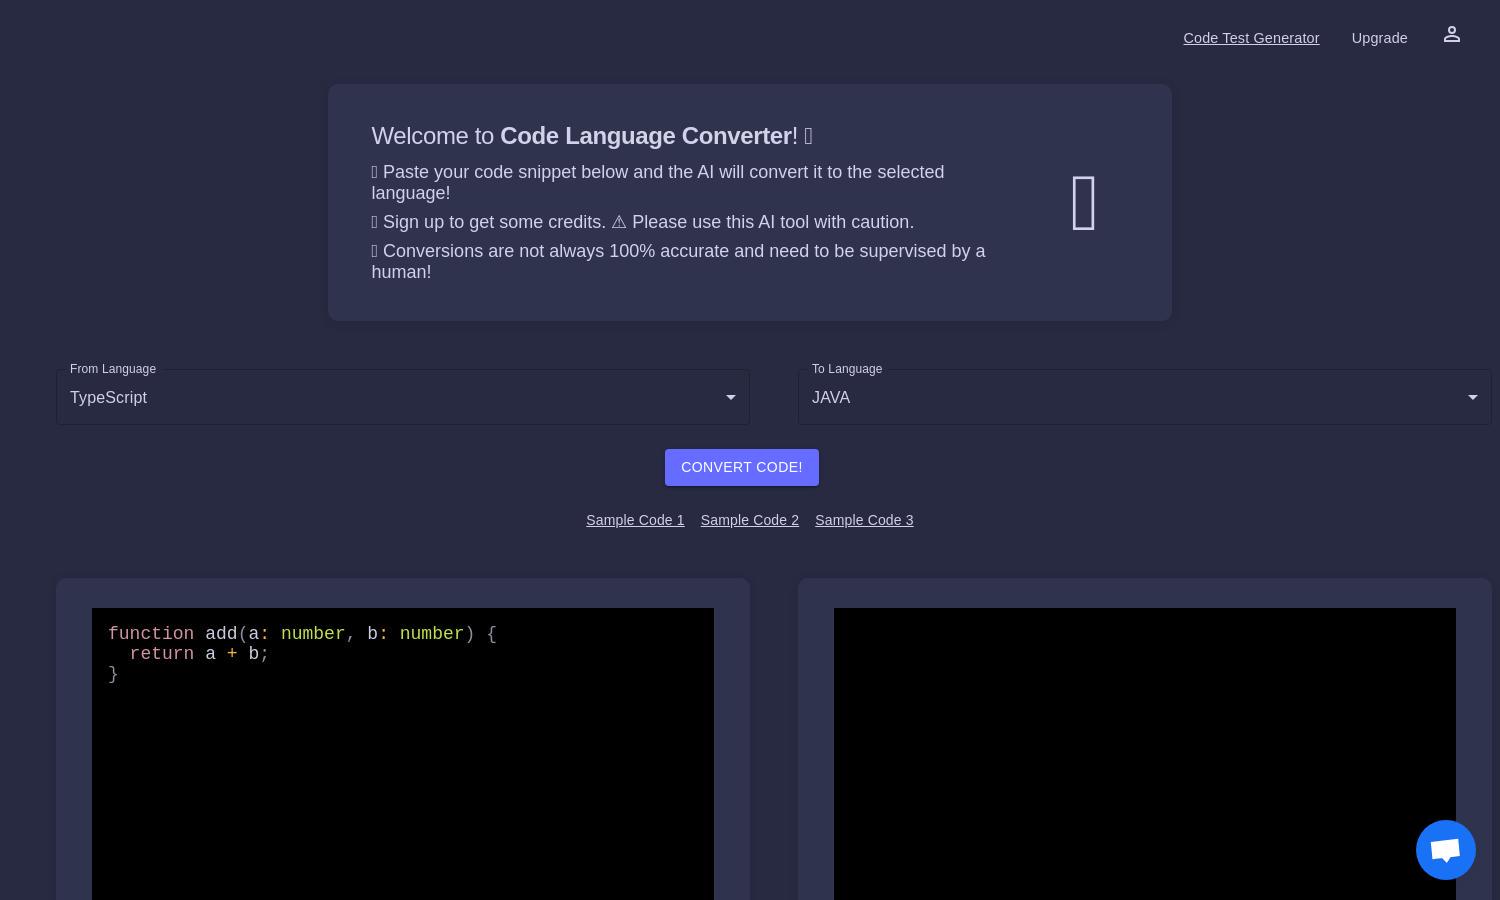Viewport: 1500px width, 900px height.
Task: Expand the To Language dropdown arrow
Action: (1472, 397)
